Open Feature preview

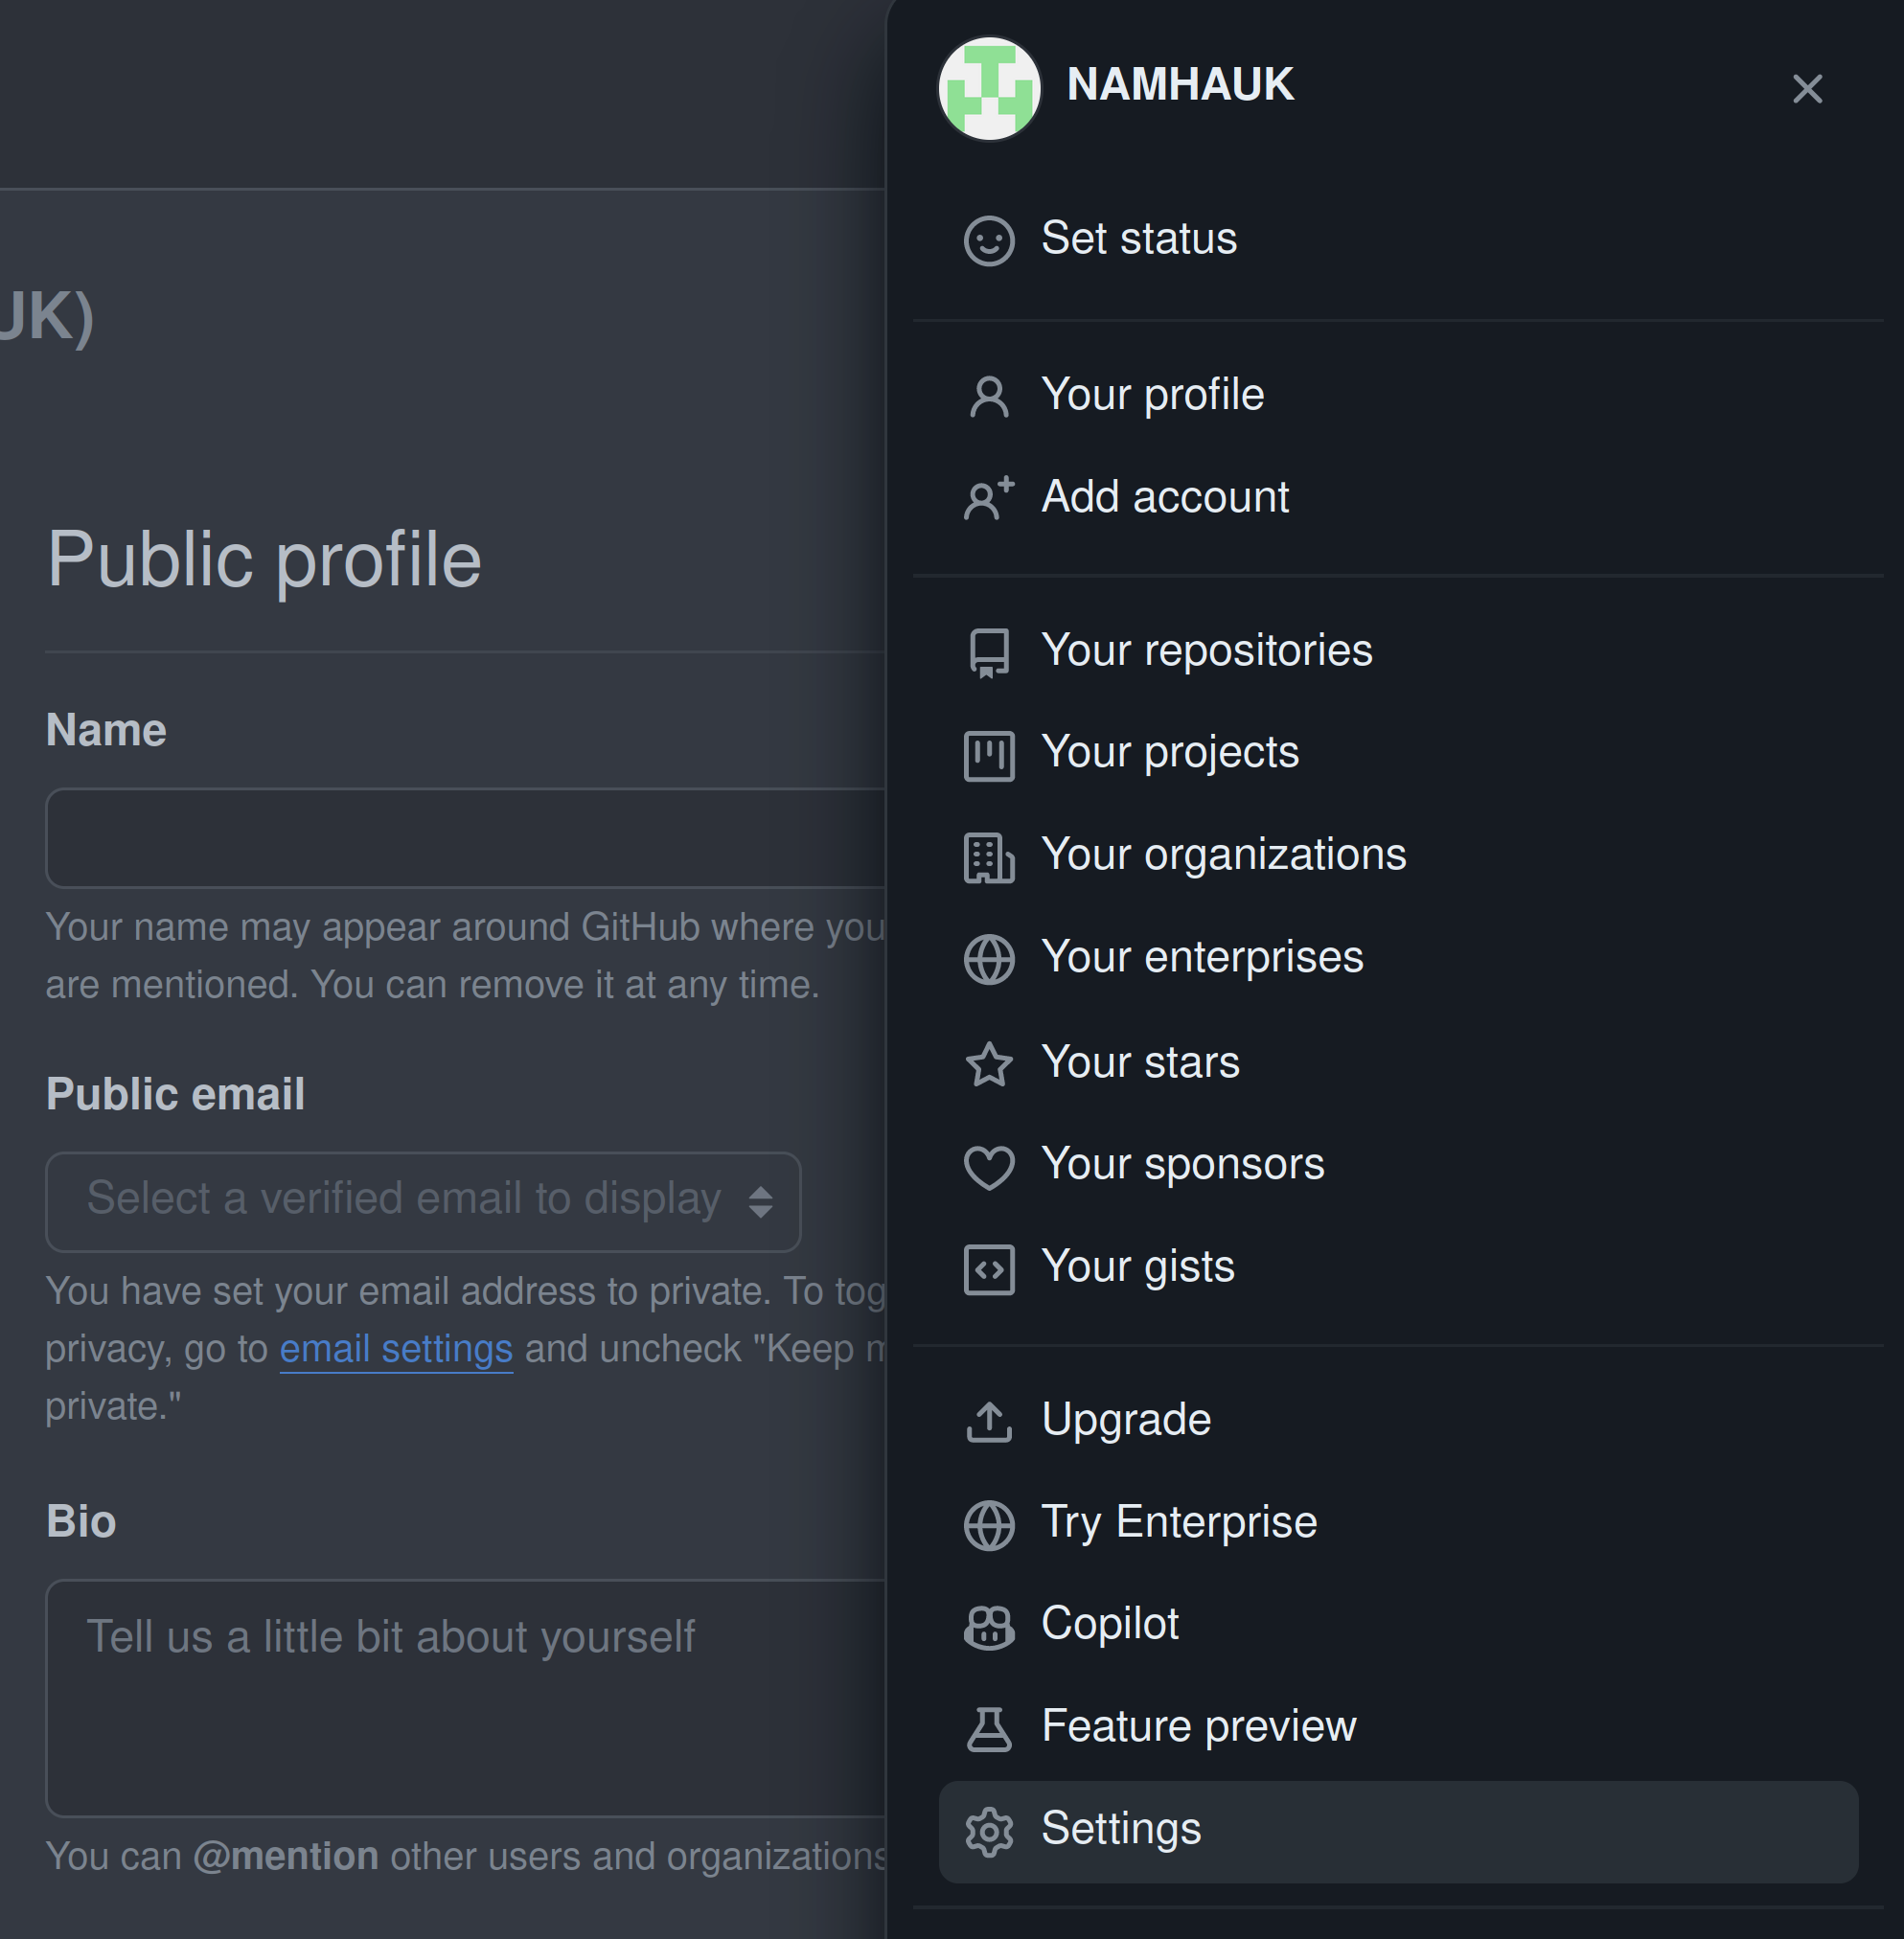tap(1398, 1728)
